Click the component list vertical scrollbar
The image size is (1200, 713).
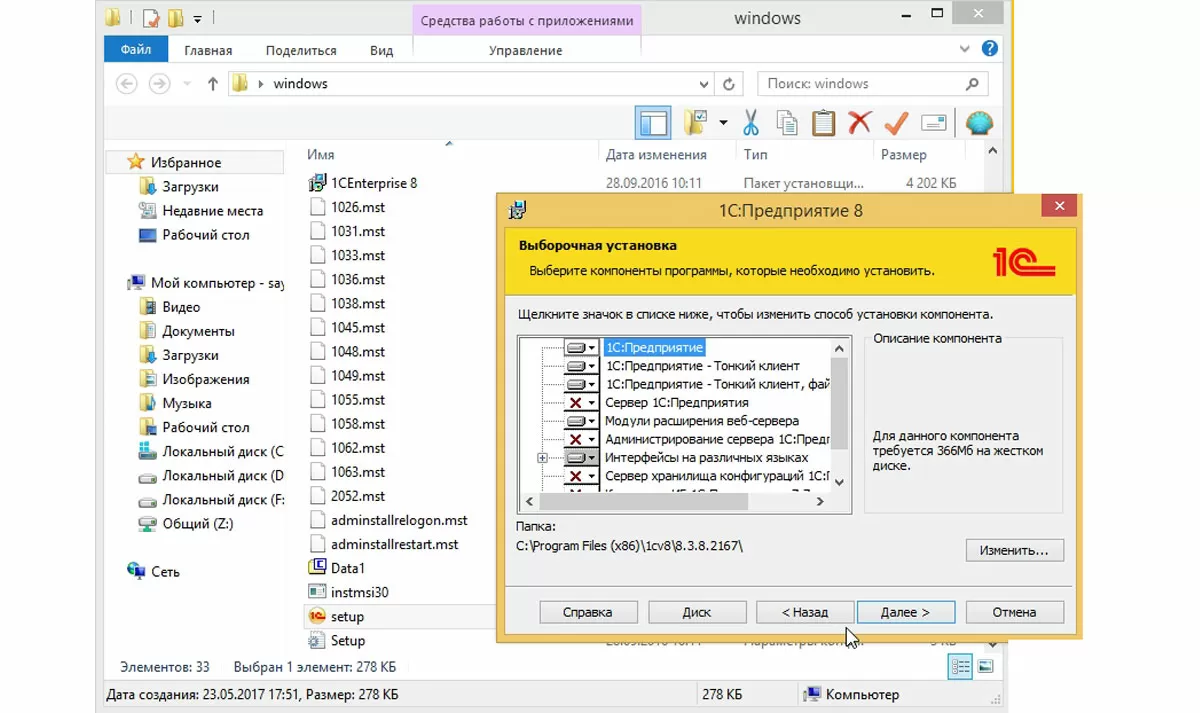[840, 414]
